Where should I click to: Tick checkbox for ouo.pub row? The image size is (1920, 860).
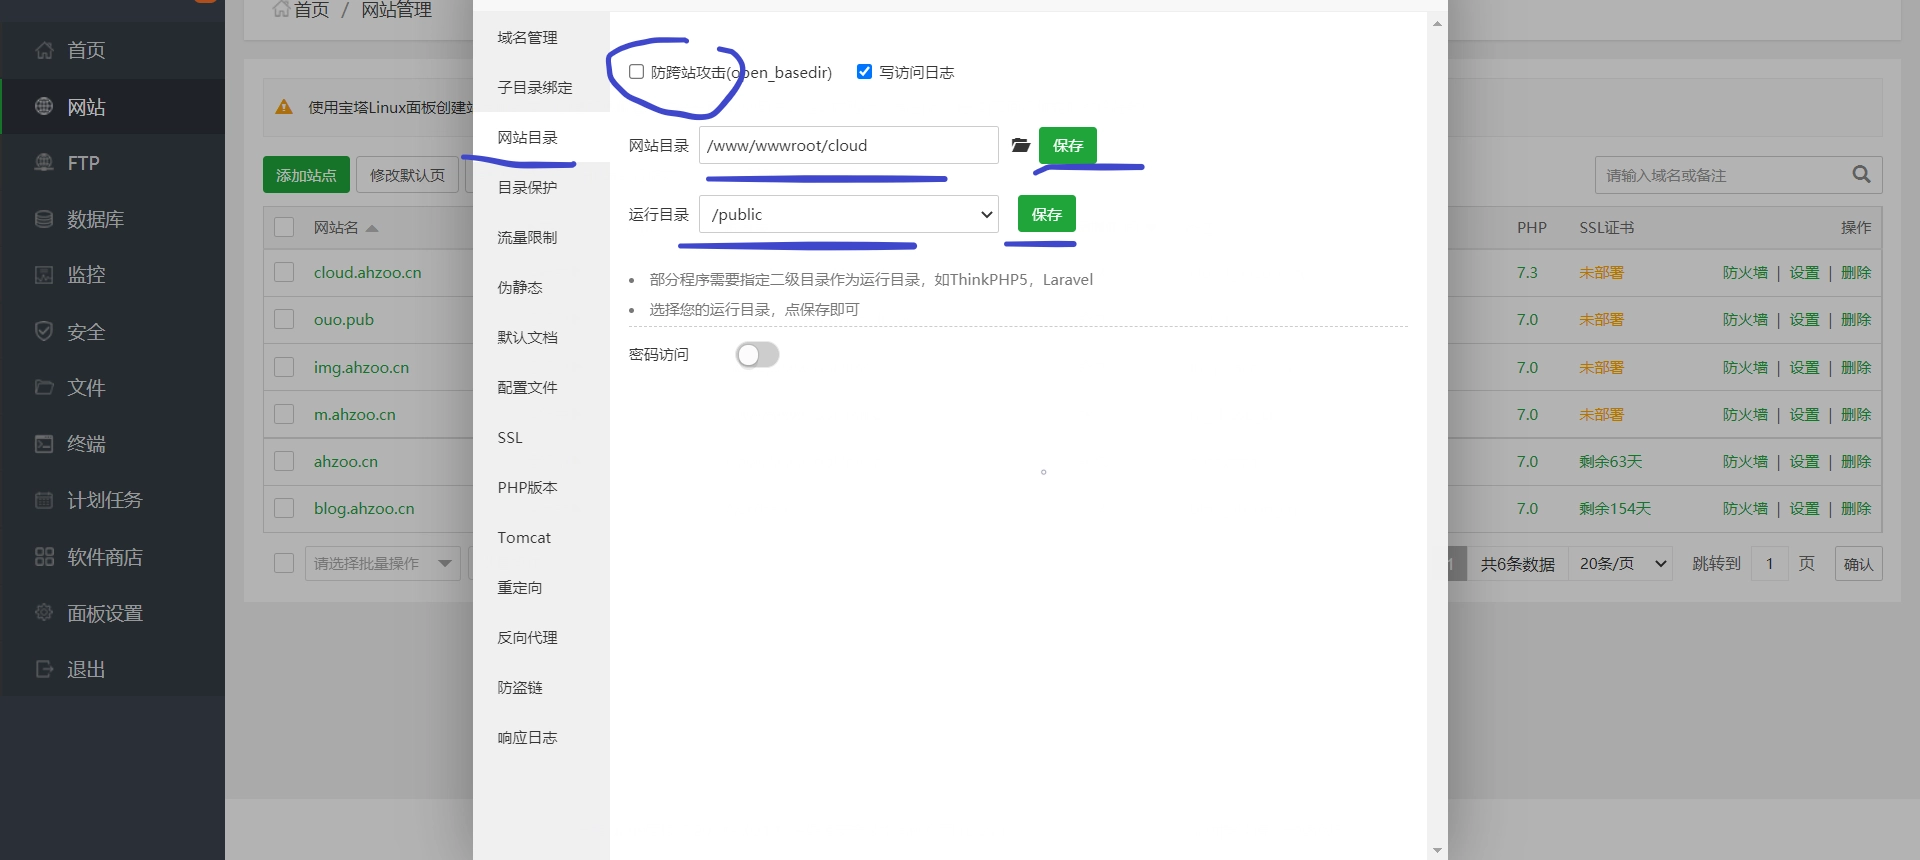[x=284, y=319]
